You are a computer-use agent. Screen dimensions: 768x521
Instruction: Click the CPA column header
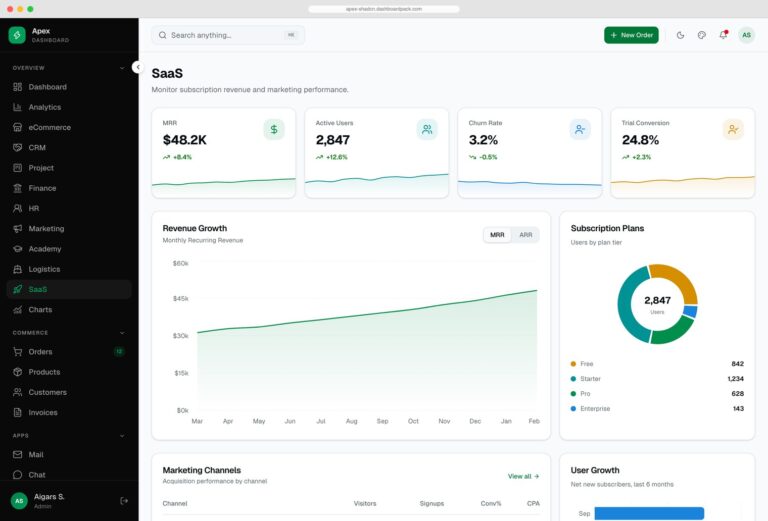(x=533, y=503)
